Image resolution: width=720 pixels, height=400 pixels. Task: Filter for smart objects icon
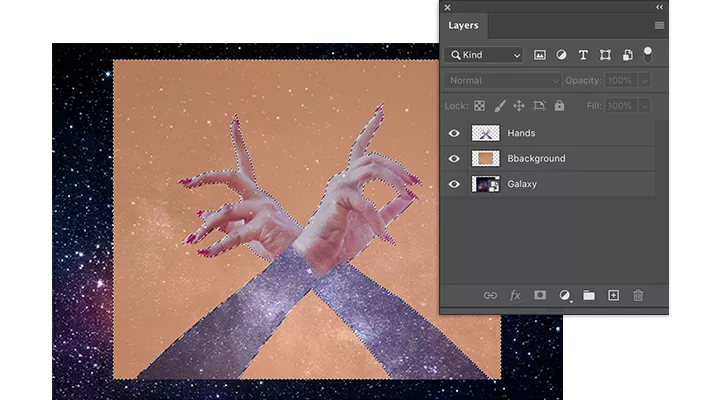pos(627,55)
